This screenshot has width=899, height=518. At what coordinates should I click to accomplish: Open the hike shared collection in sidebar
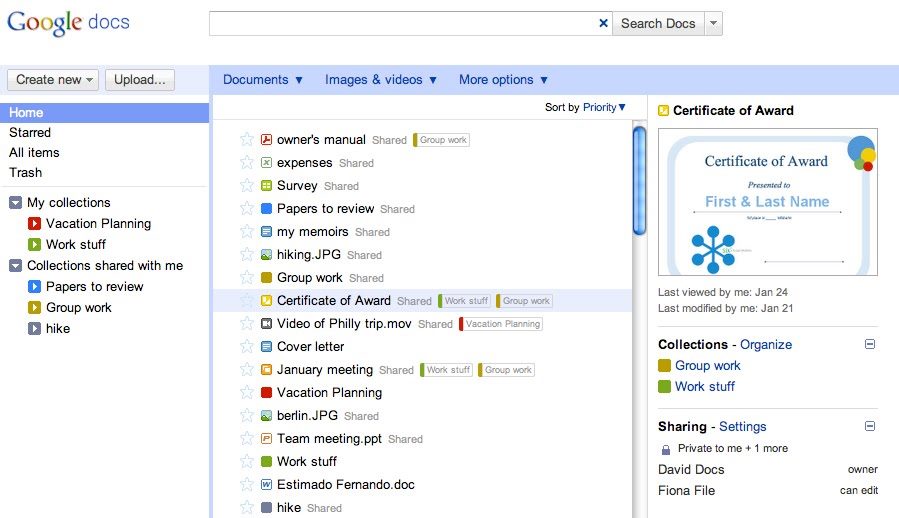coord(58,329)
